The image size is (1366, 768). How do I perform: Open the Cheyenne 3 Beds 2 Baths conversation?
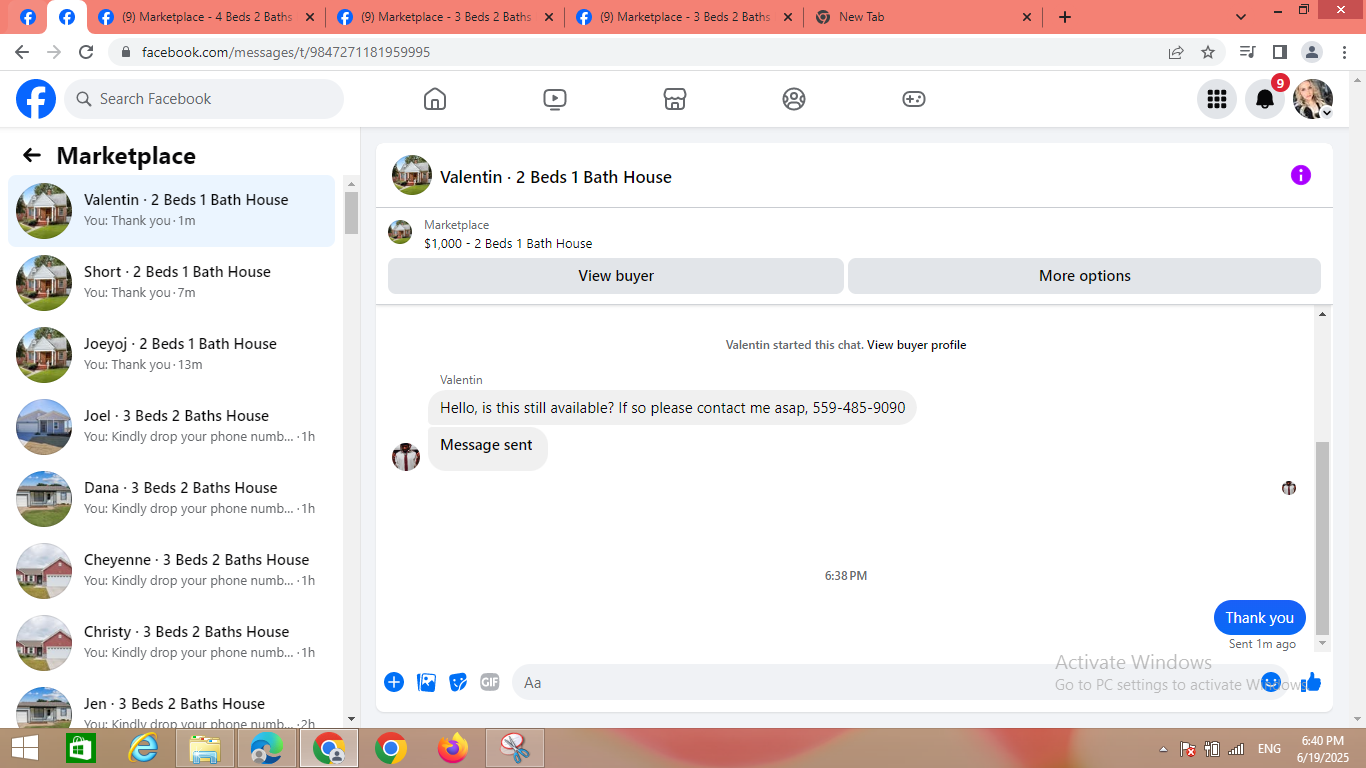pyautogui.click(x=171, y=571)
